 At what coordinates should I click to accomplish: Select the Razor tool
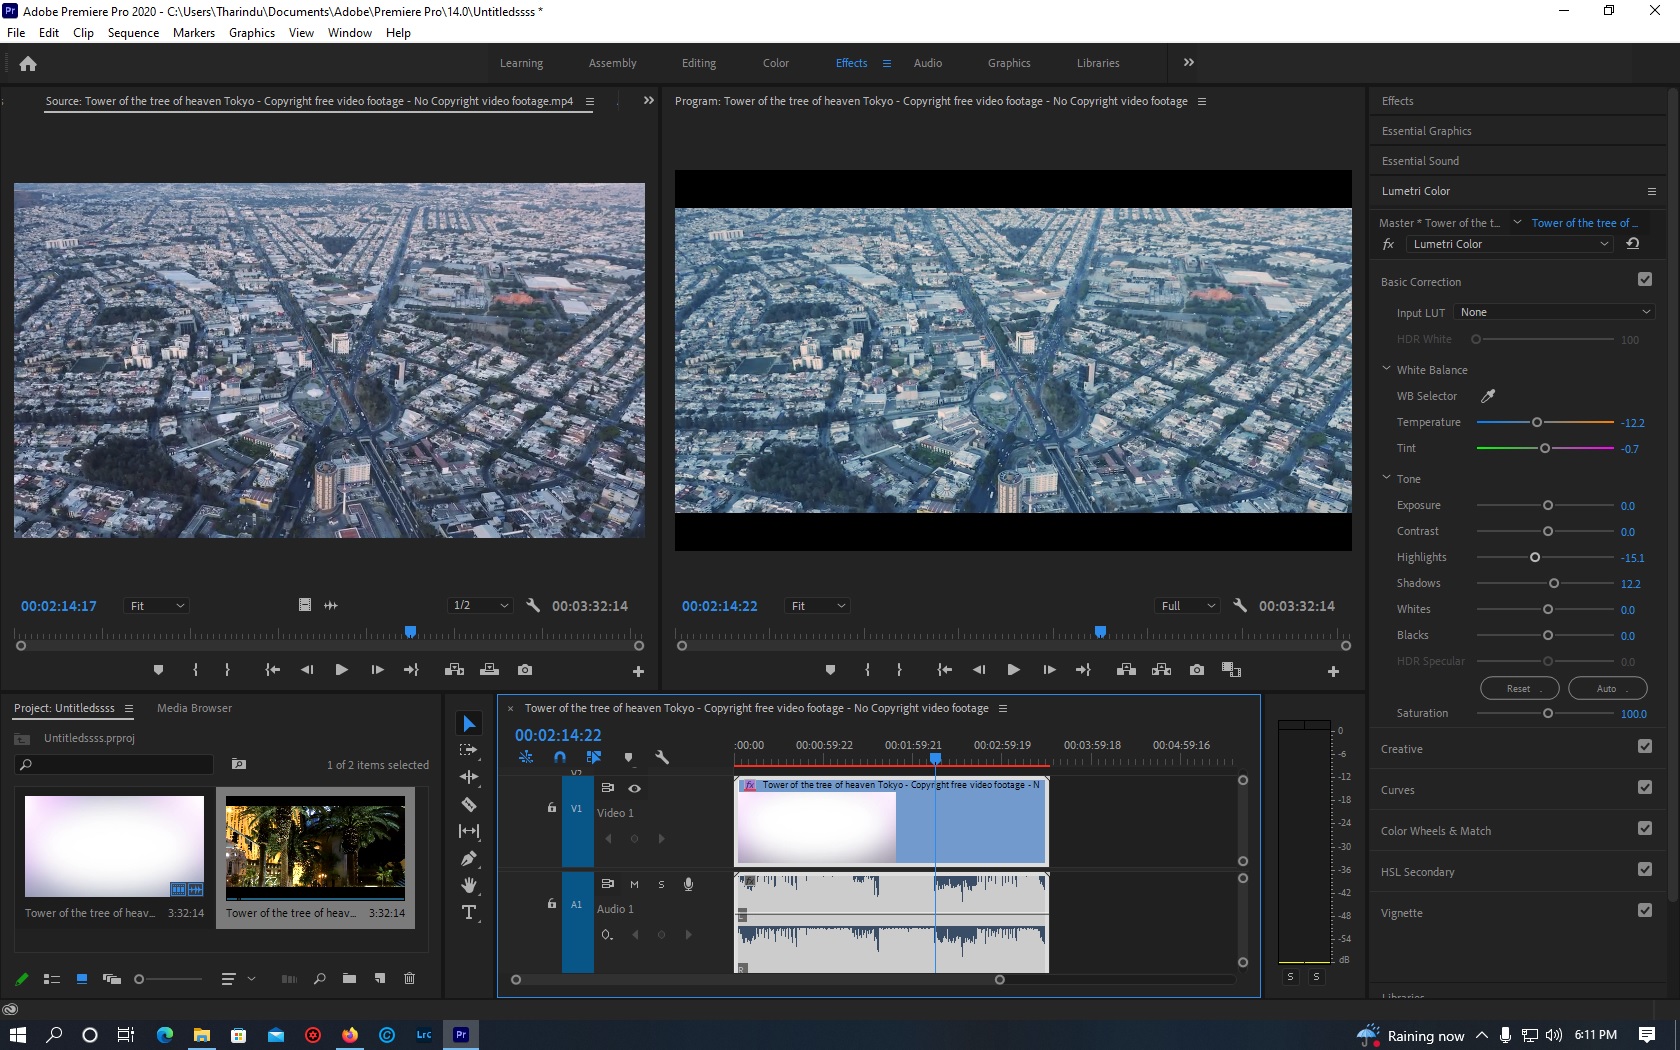pyautogui.click(x=470, y=804)
